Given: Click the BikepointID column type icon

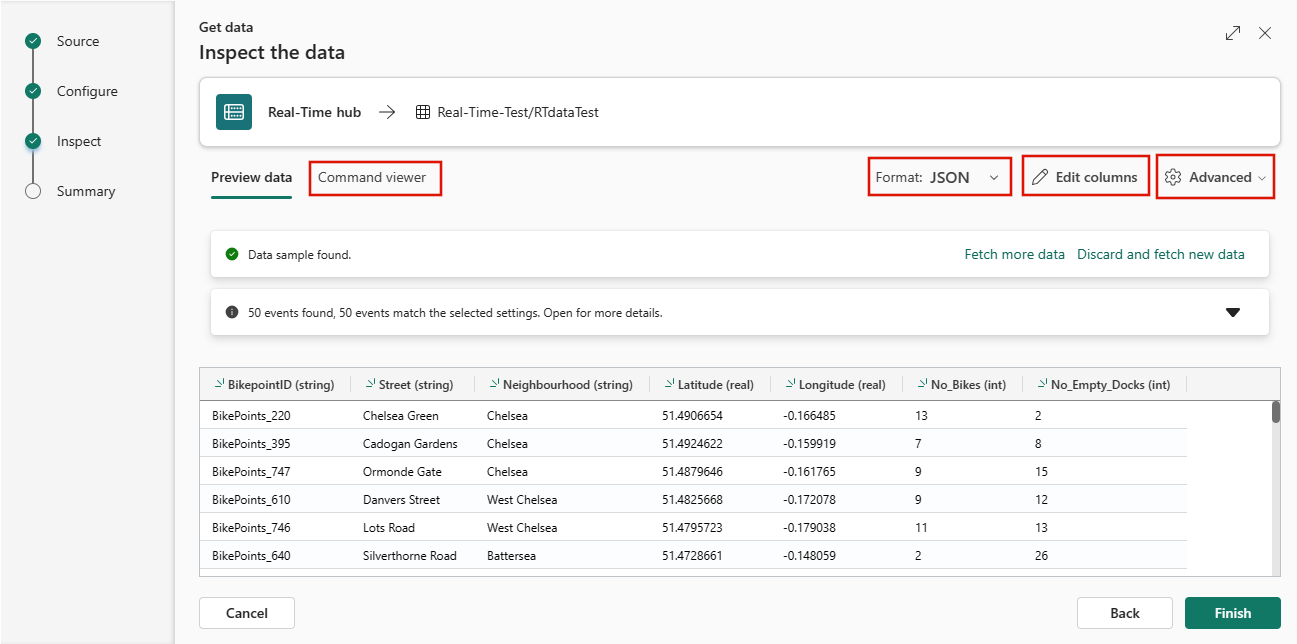Looking at the screenshot, I should (x=219, y=384).
